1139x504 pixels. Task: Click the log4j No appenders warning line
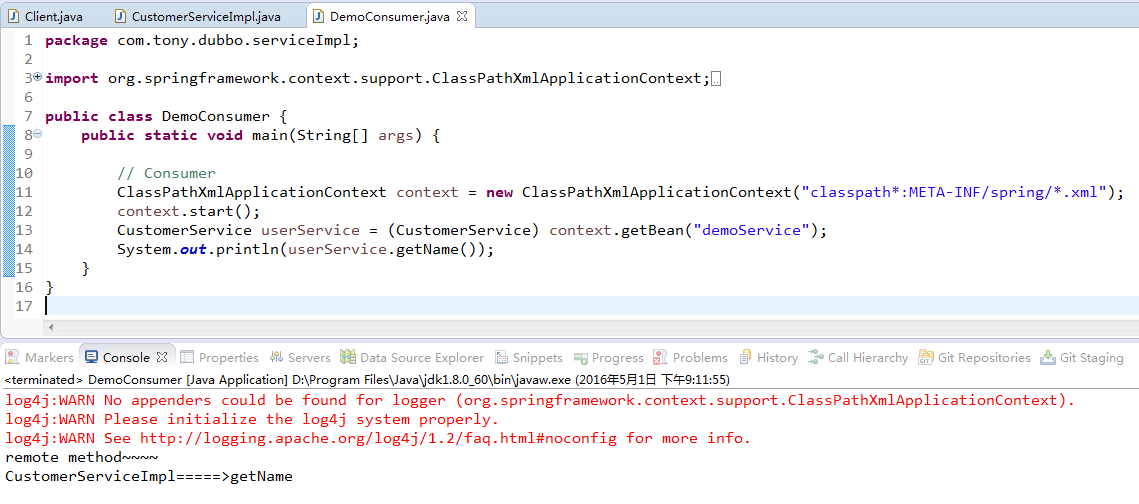click(x=540, y=400)
